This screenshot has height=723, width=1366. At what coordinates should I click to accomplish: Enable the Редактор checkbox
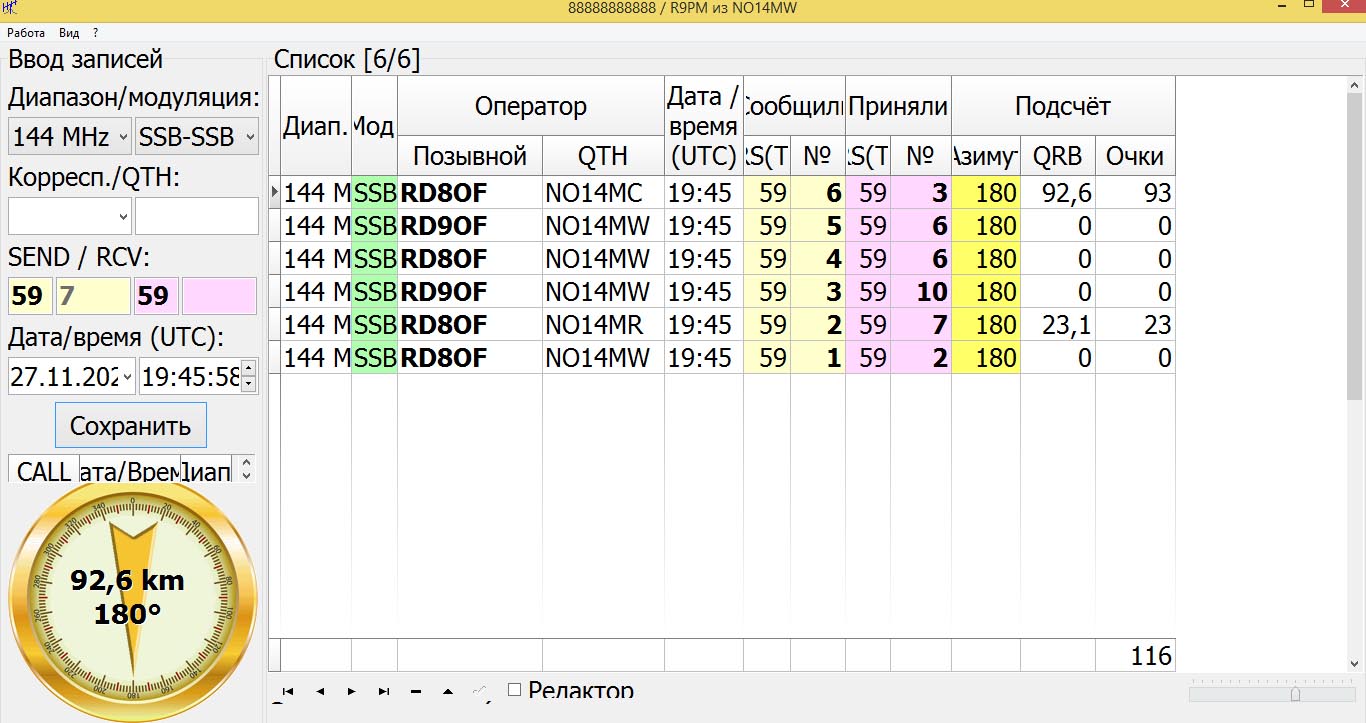pos(515,689)
